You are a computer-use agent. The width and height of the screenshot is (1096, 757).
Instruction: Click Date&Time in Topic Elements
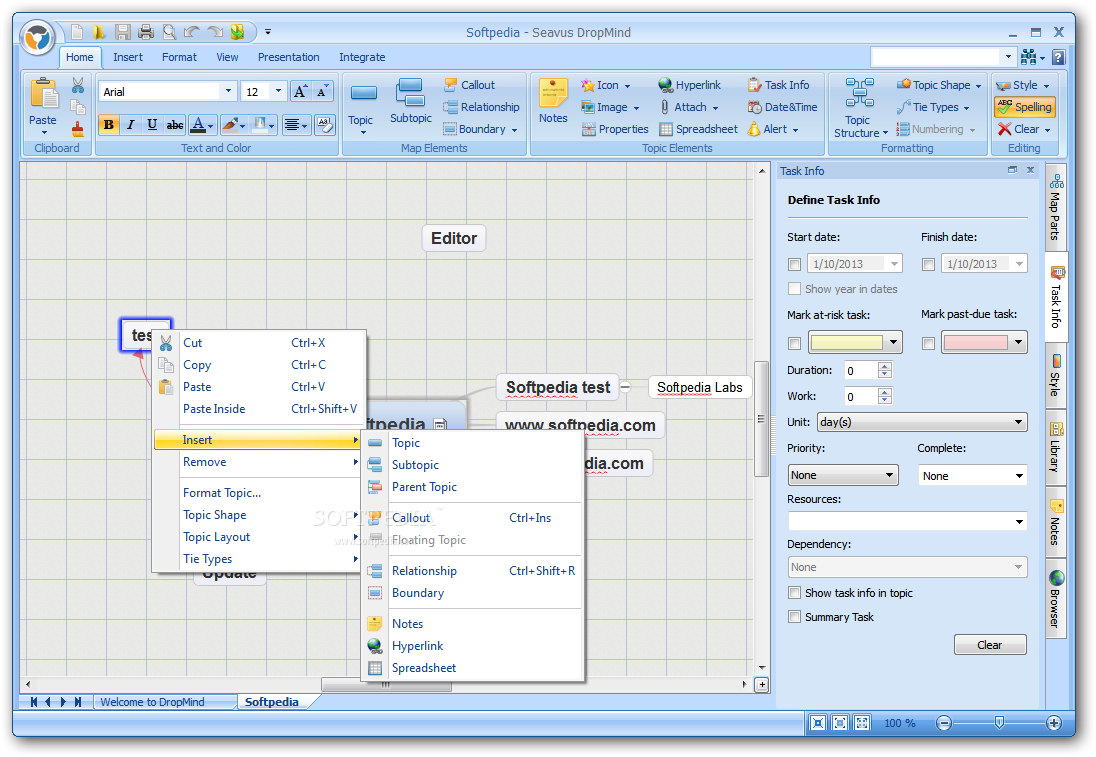point(782,107)
